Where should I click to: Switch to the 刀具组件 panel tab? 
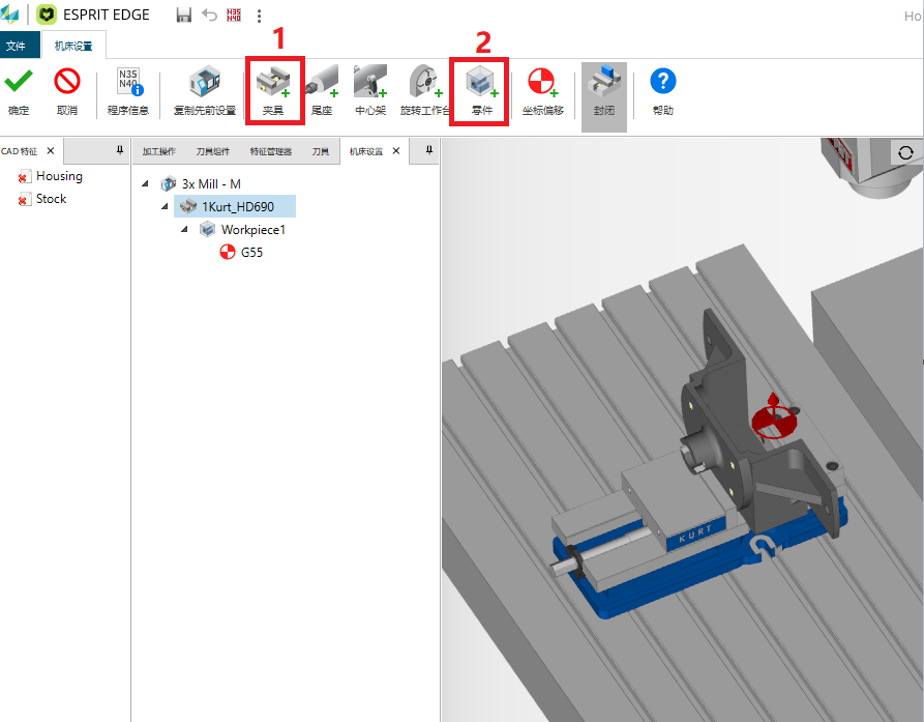click(x=213, y=151)
